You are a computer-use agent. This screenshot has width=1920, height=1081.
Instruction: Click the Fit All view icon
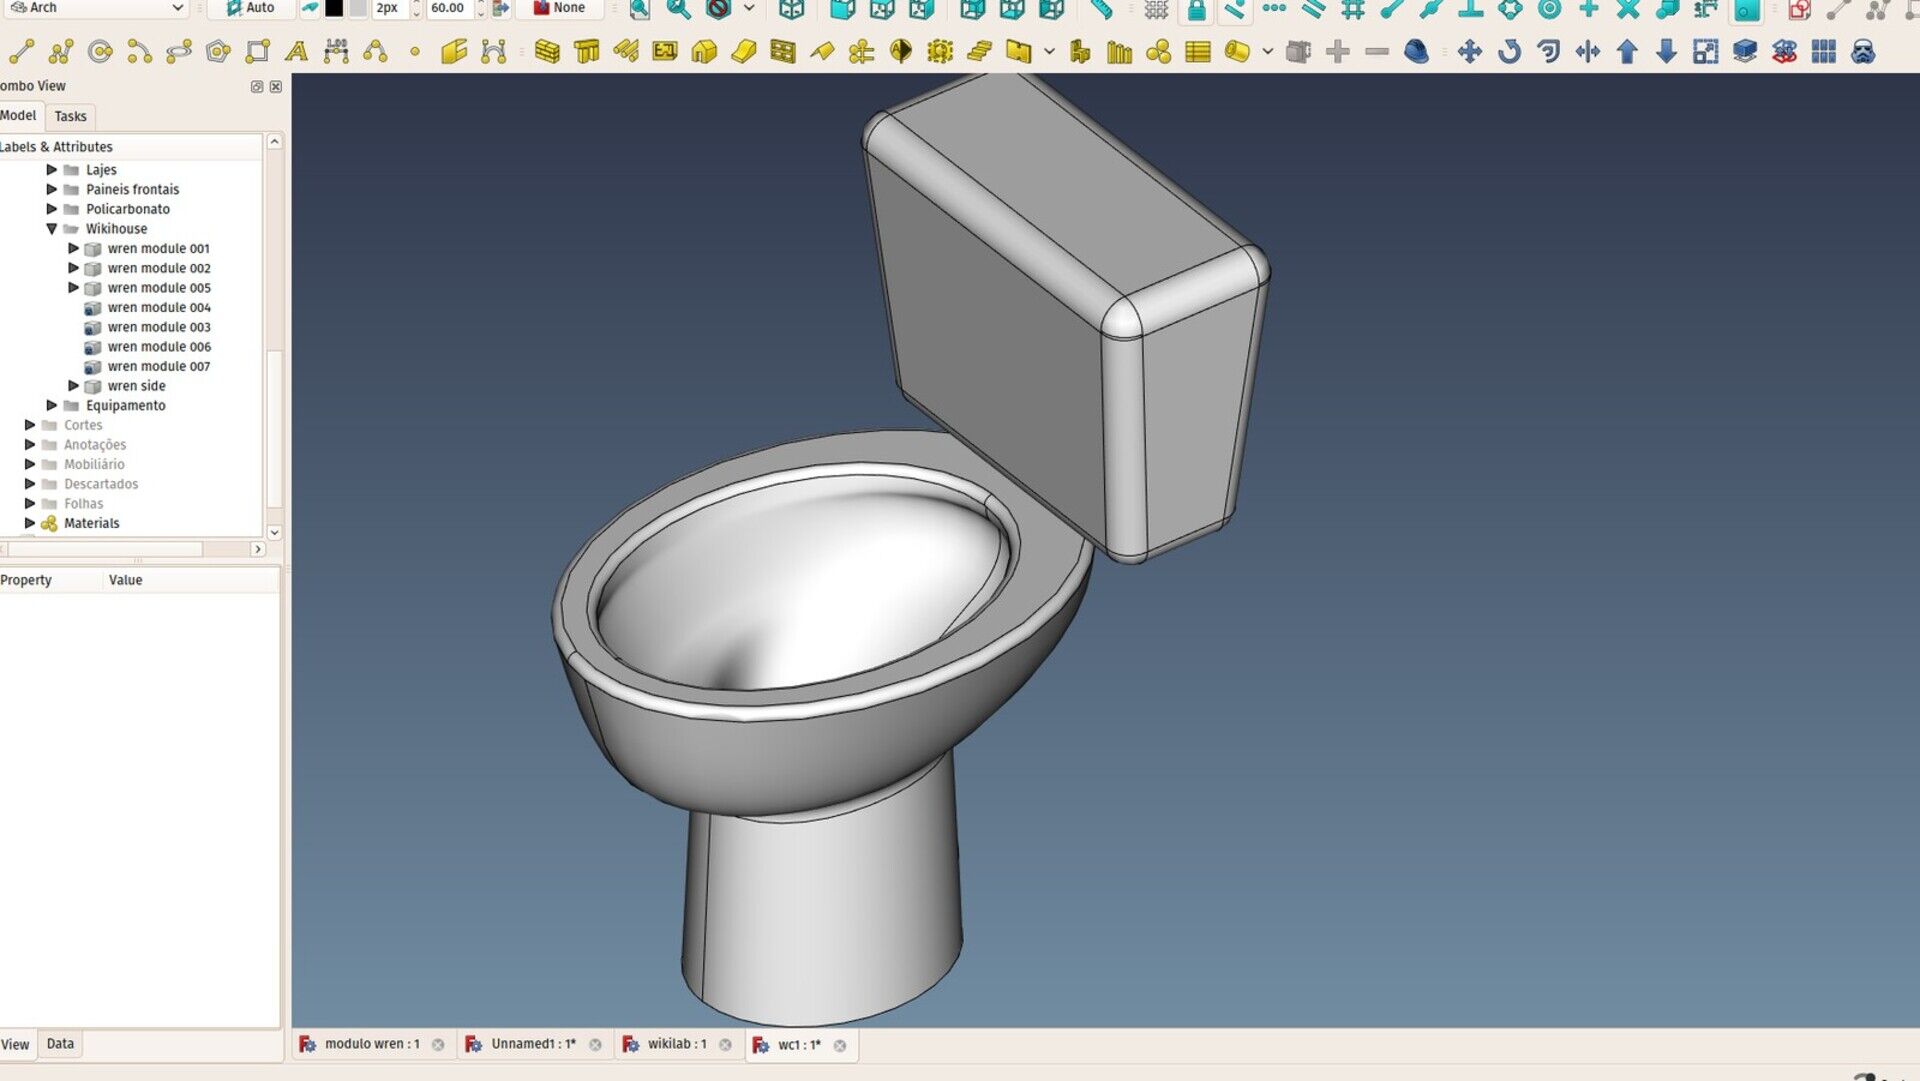point(640,9)
